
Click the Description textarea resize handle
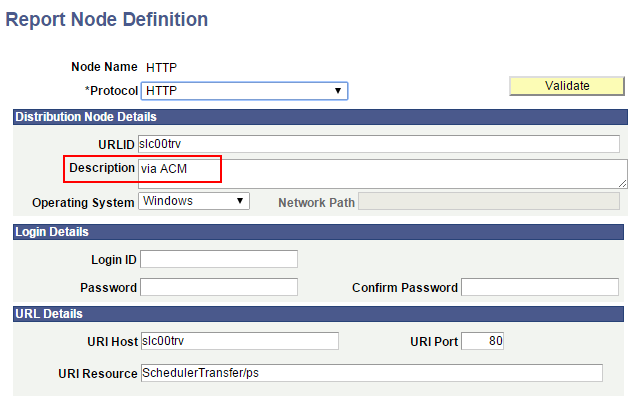pyautogui.click(x=623, y=184)
